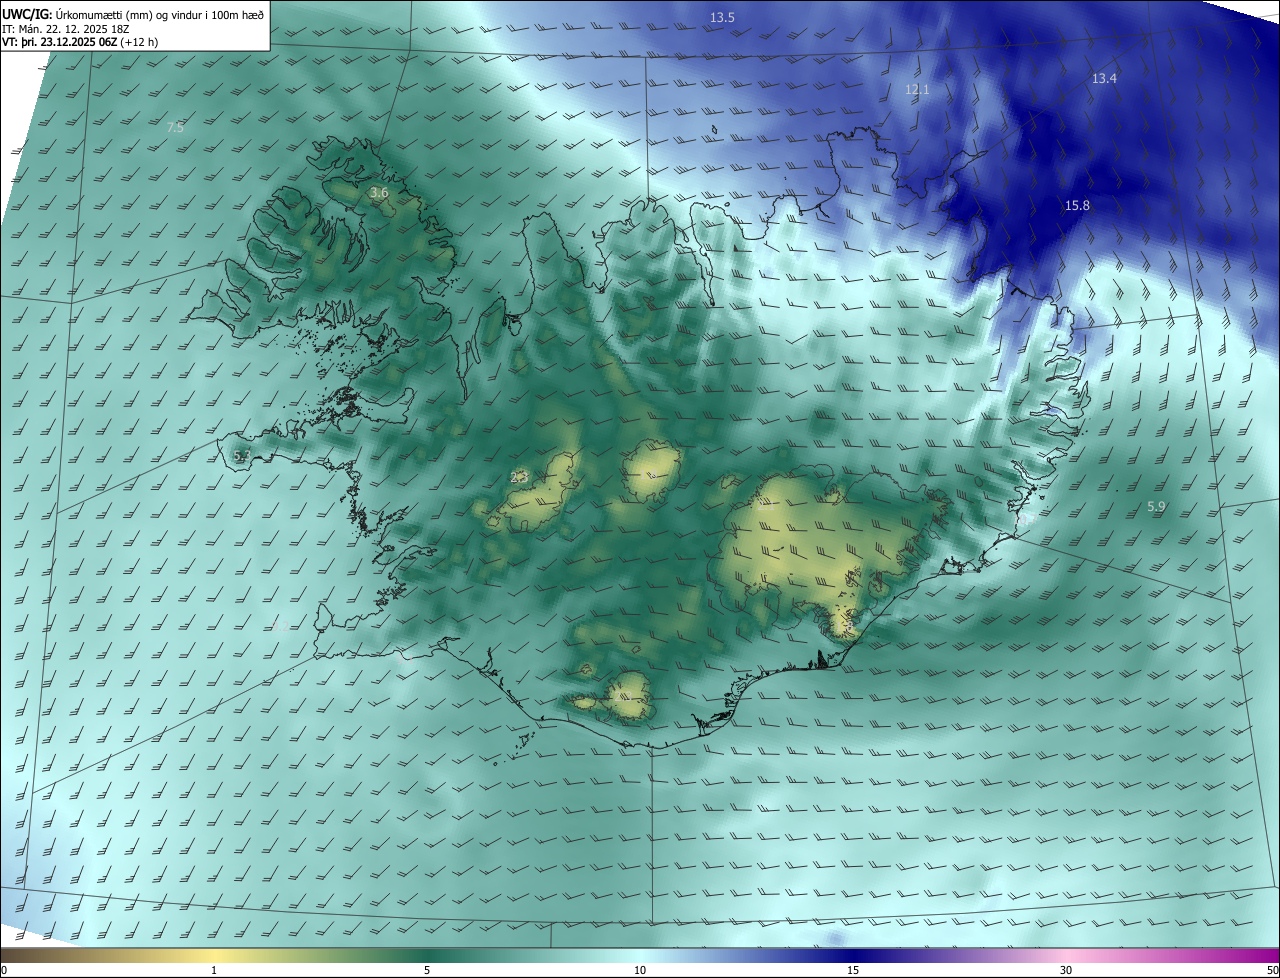The height and width of the screenshot is (978, 1280).
Task: Click the 2.3 value label
Action: tap(519, 478)
